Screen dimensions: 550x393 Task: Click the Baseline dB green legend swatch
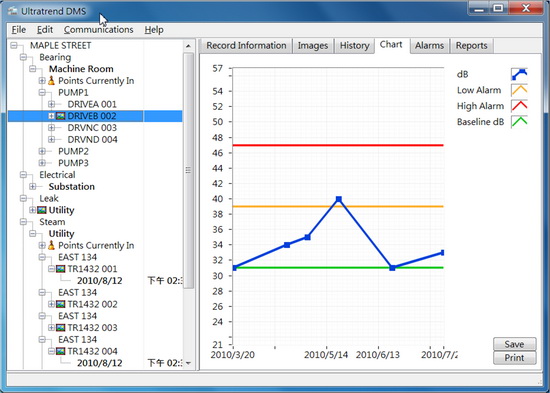point(519,122)
